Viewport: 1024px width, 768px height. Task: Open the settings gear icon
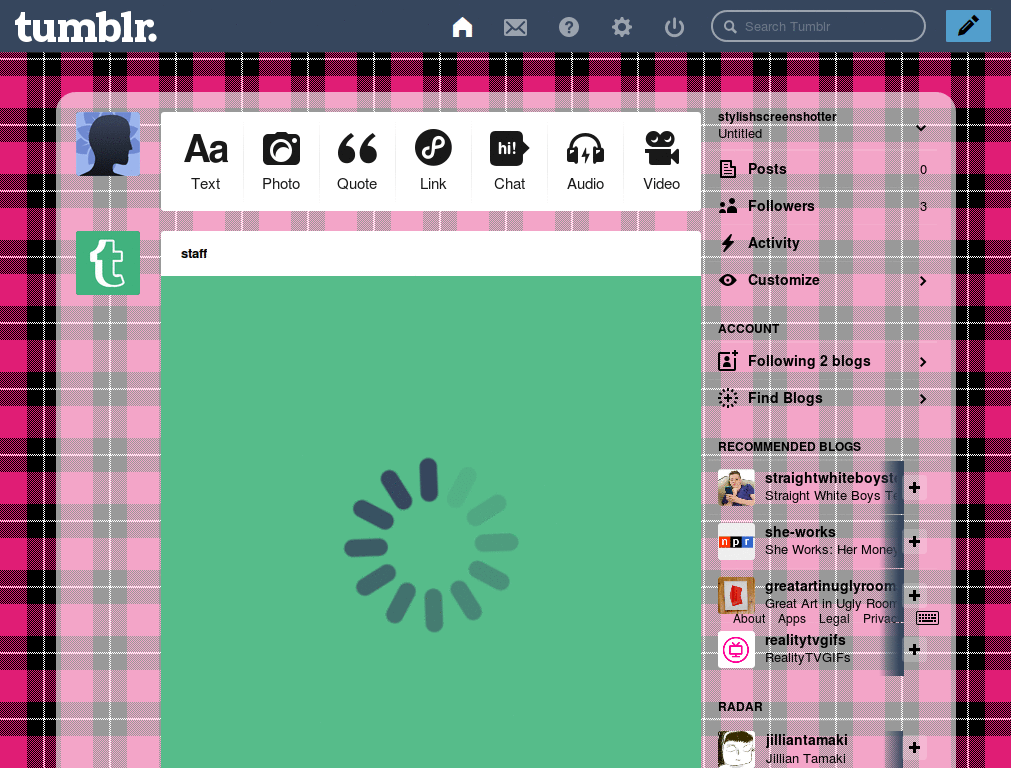point(622,27)
